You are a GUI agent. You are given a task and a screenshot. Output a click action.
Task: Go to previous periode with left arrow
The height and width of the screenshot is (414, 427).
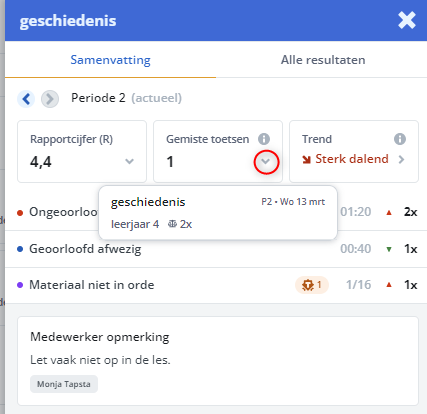tap(26, 99)
